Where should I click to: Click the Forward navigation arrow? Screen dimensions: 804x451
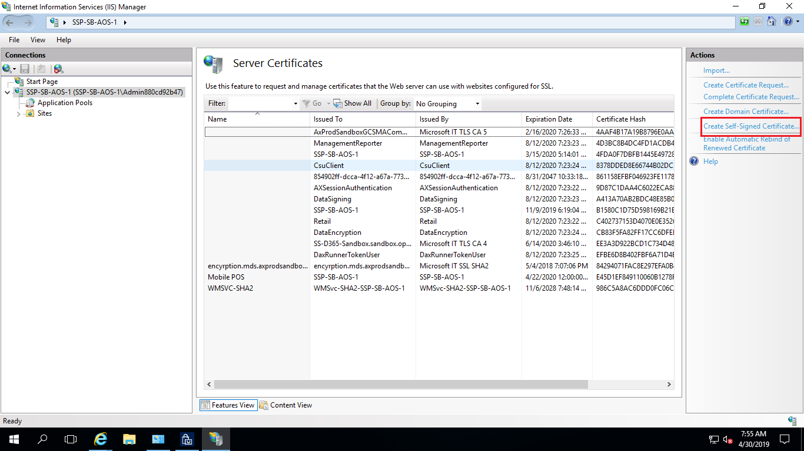click(27, 22)
